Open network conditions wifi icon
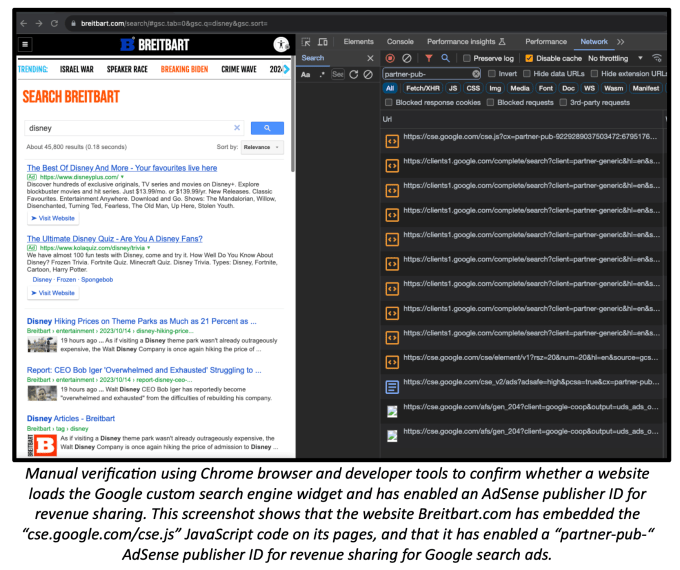 [657, 58]
